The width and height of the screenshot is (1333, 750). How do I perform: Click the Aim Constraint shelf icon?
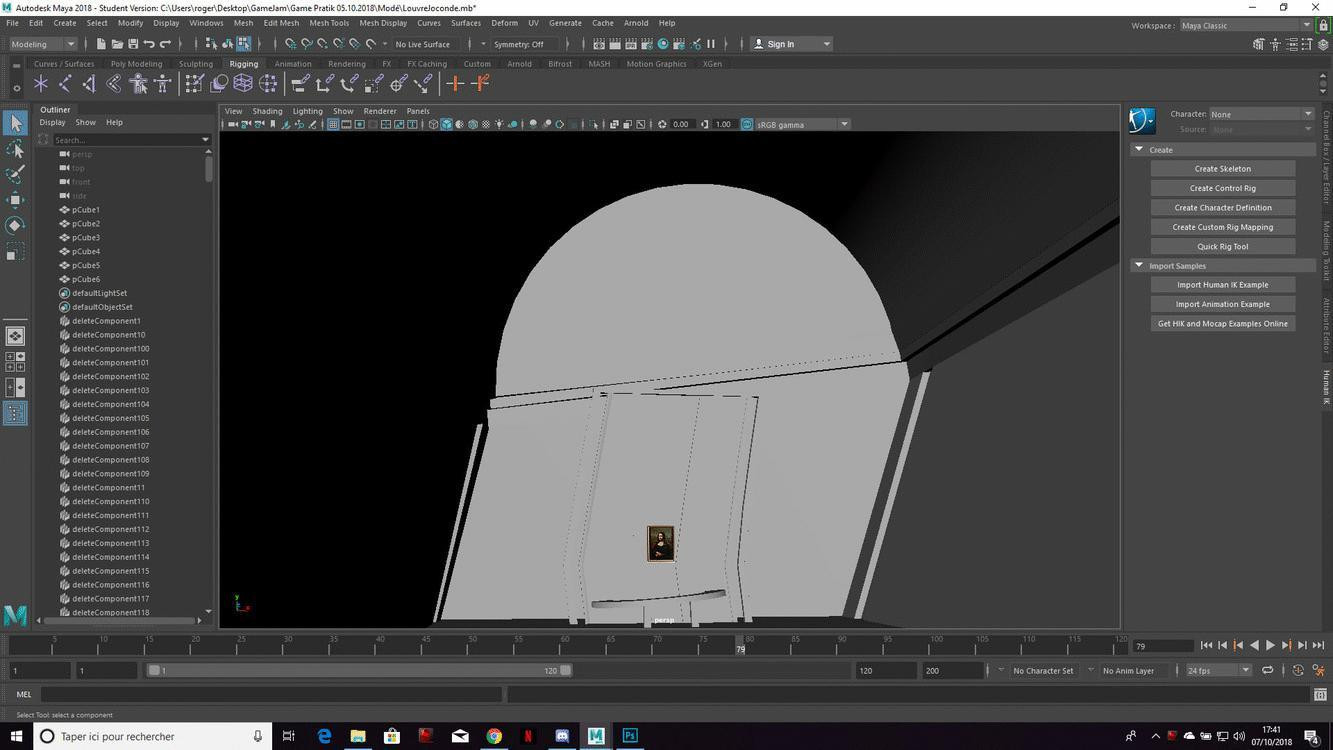pyautogui.click(x=399, y=84)
